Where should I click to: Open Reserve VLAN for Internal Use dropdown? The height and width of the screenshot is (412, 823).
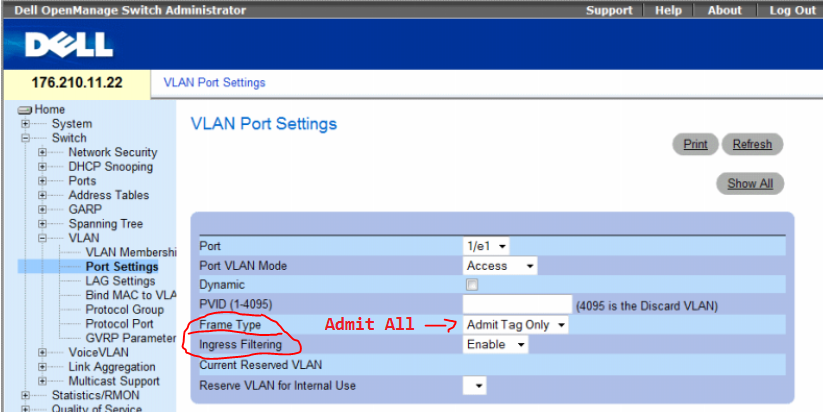pyautogui.click(x=474, y=386)
